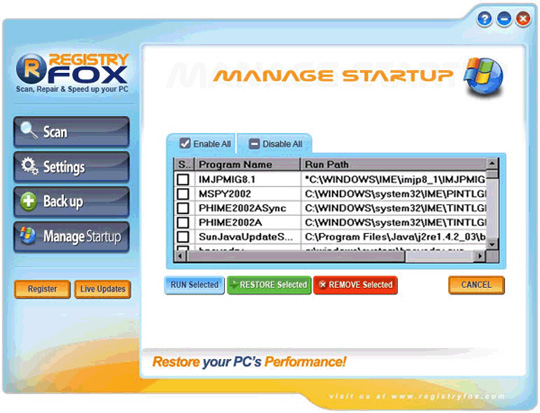Click the Registry Fox logo
The height and width of the screenshot is (413, 540).
72,73
